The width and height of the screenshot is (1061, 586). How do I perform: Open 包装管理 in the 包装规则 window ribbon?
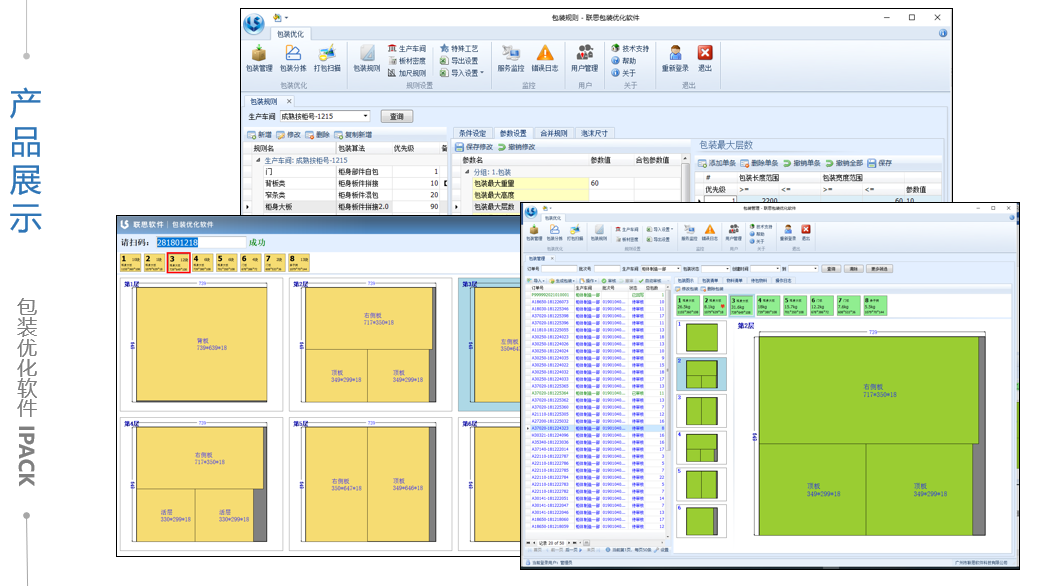tap(258, 57)
